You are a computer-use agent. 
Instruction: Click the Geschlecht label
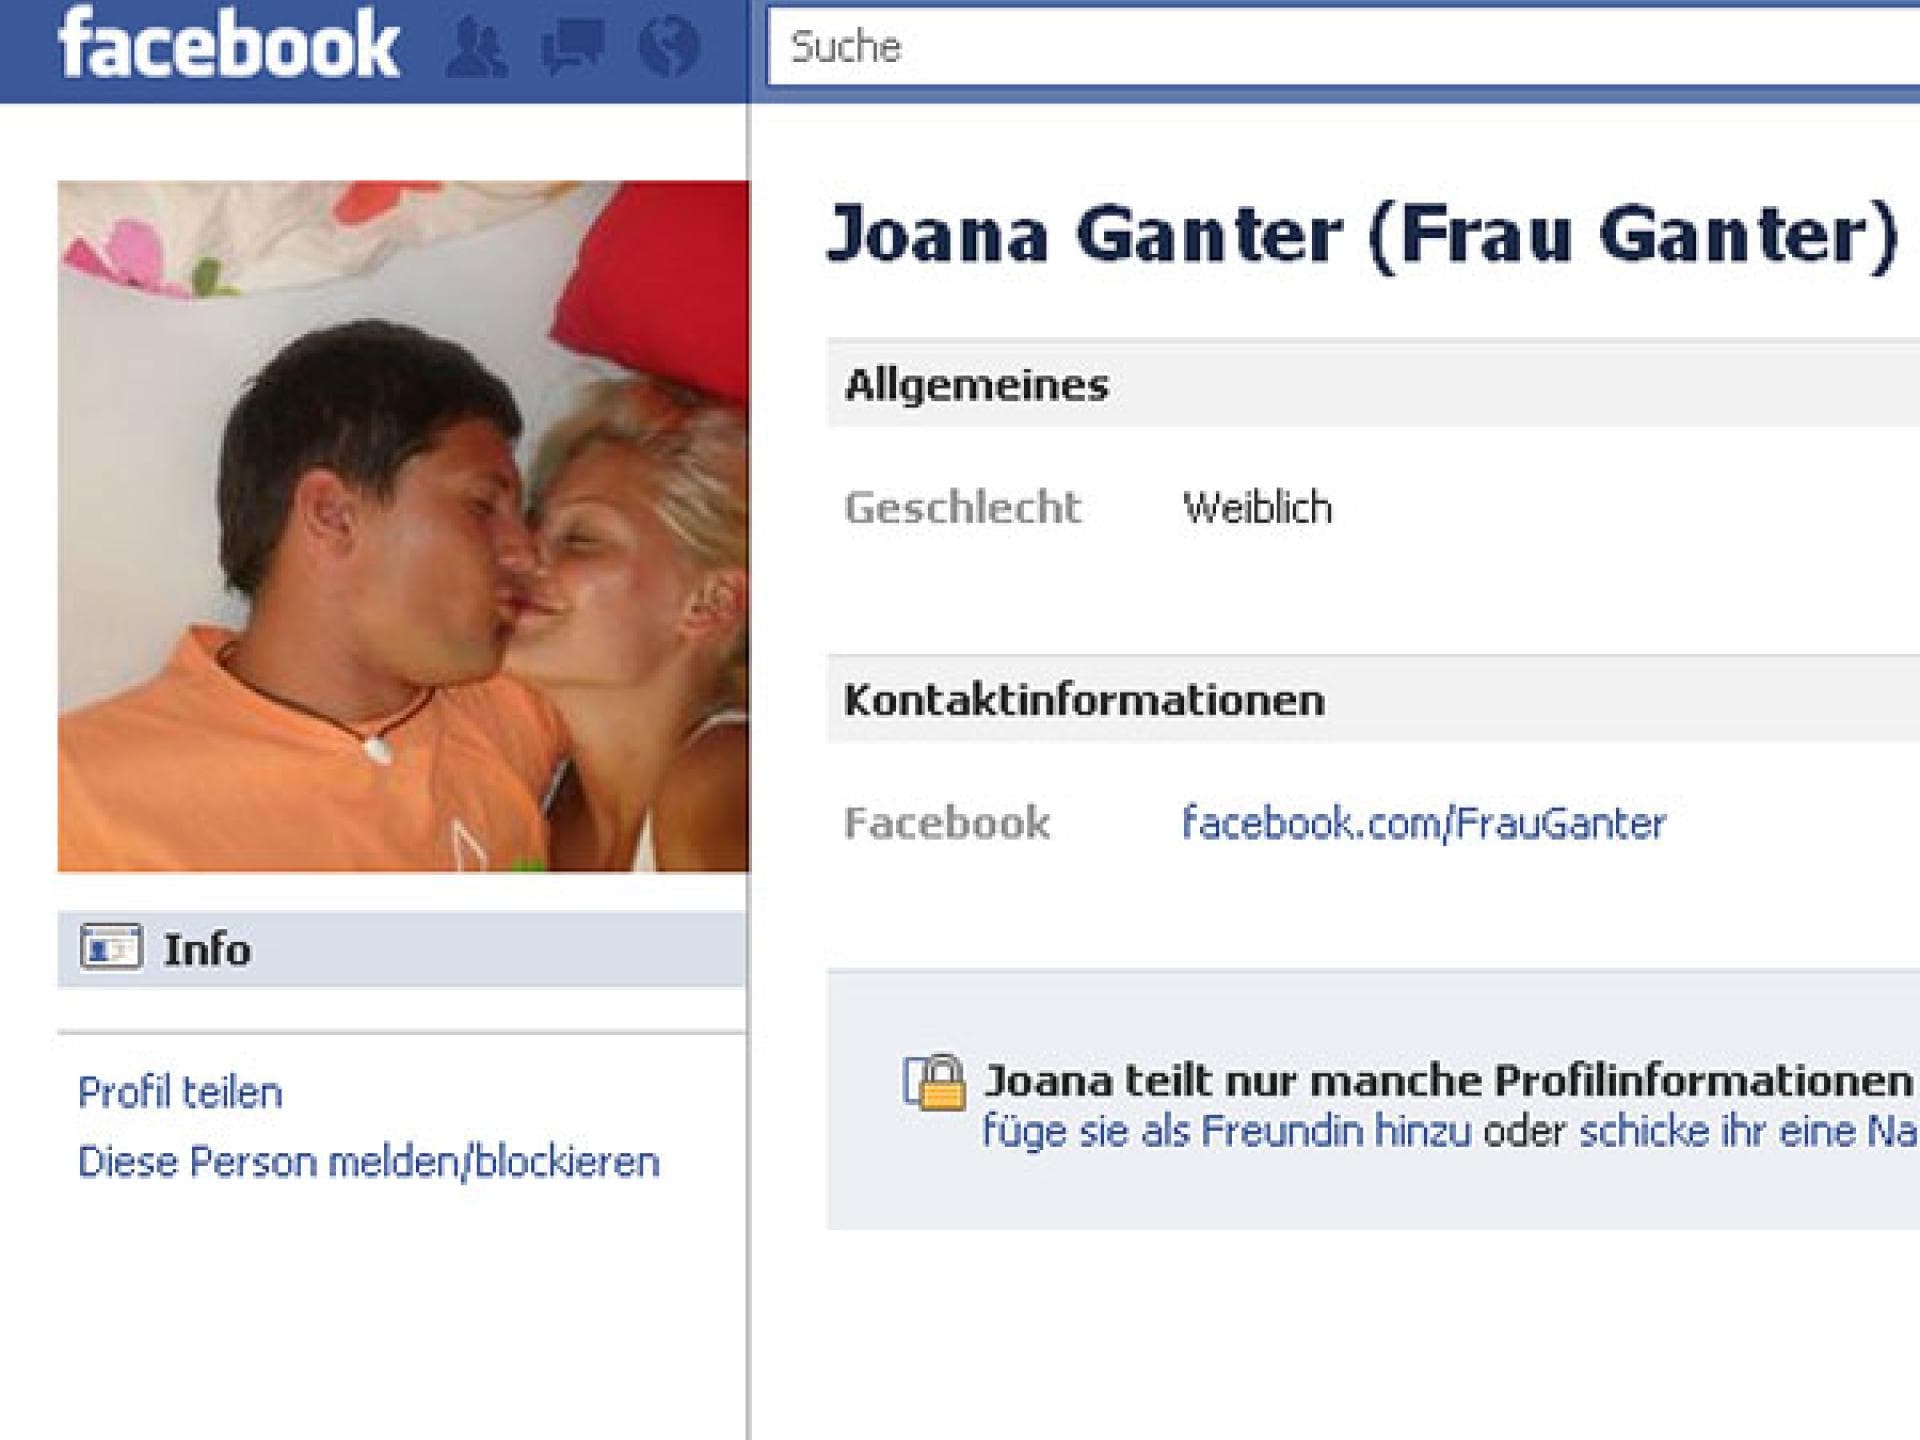tap(963, 508)
